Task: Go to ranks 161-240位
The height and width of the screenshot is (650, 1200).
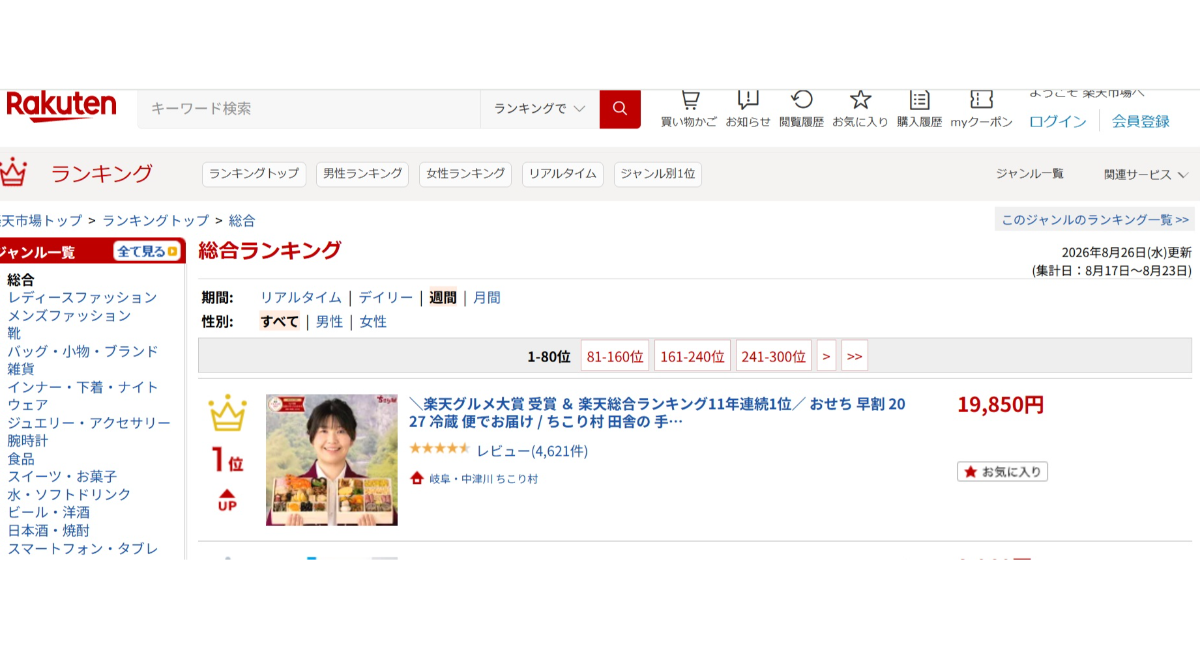Action: point(692,356)
